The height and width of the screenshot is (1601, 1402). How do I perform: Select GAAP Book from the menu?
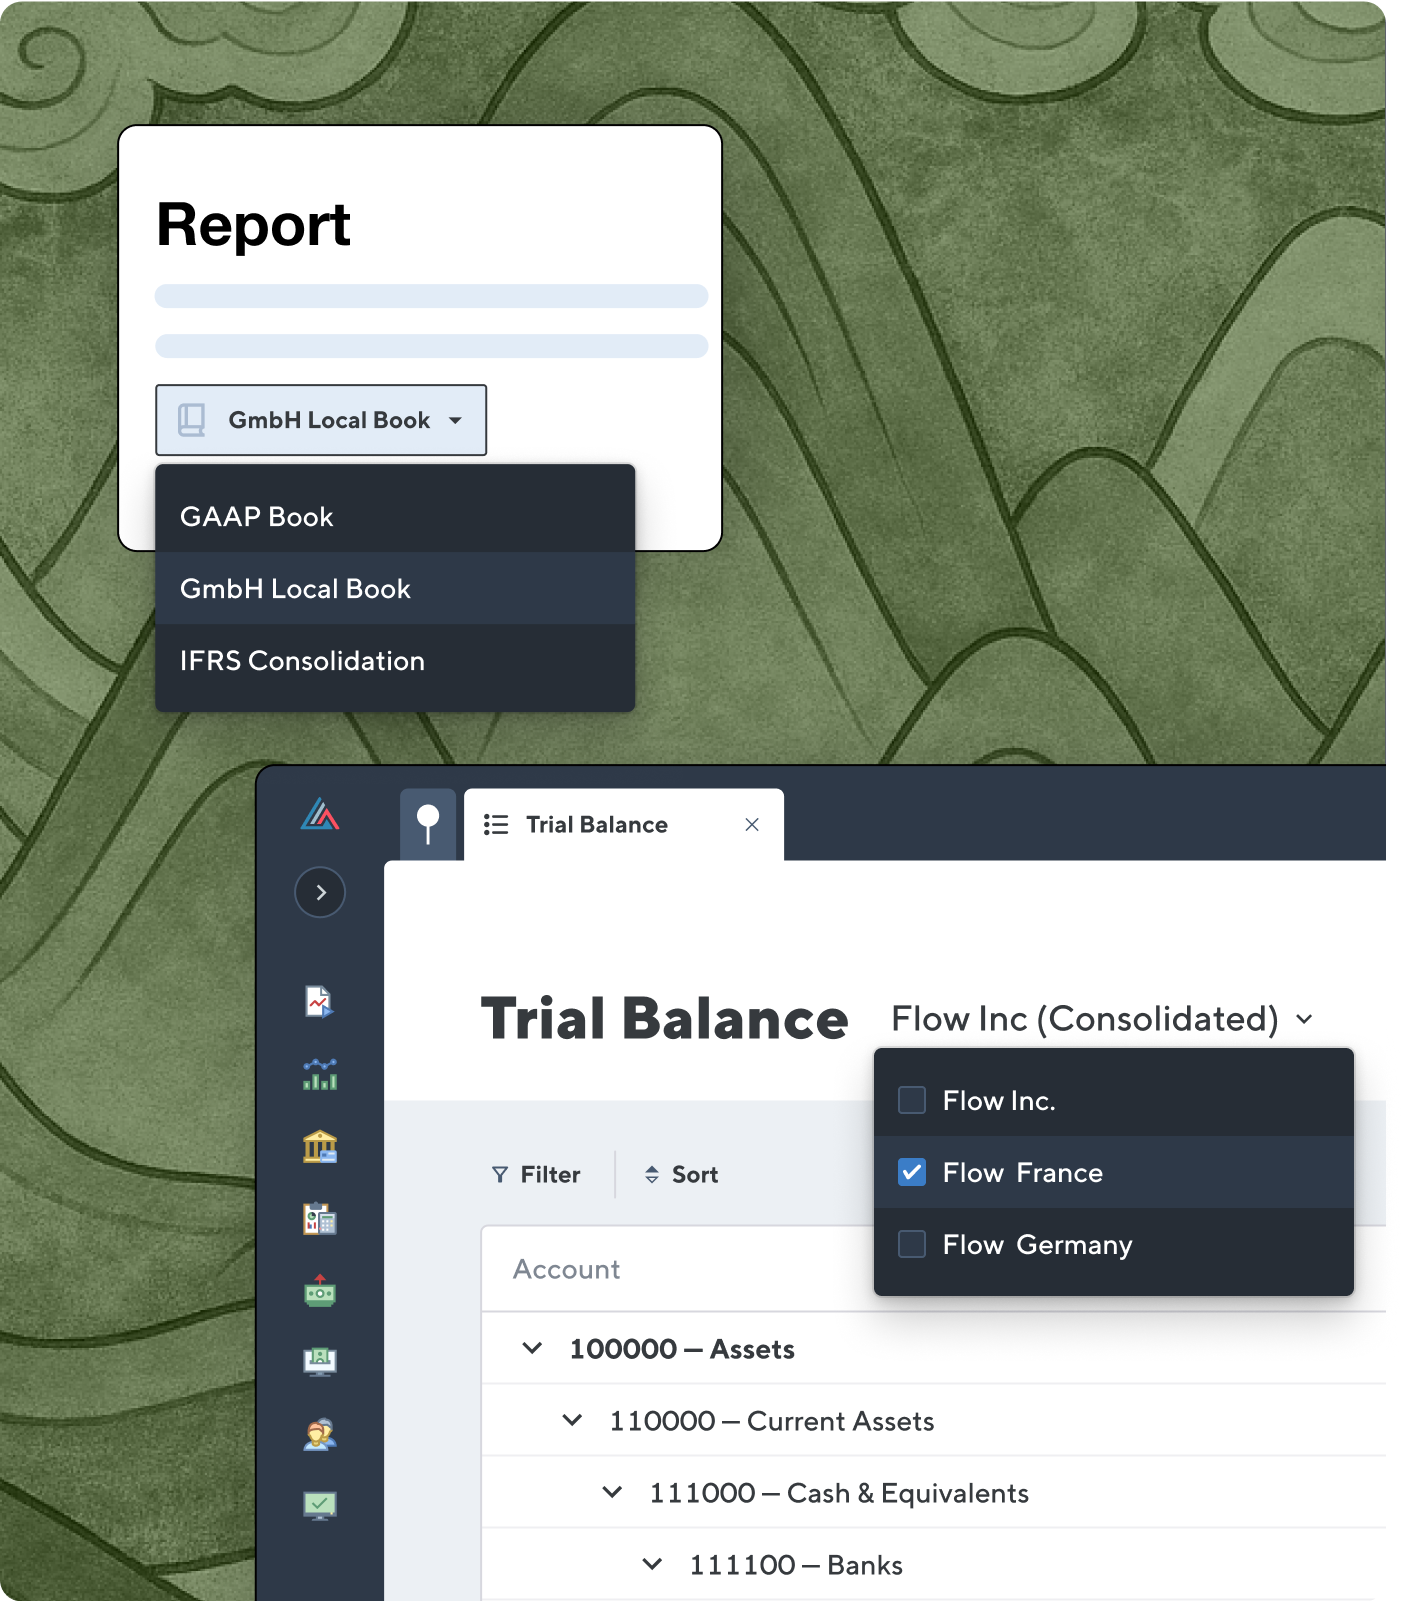[x=395, y=516]
